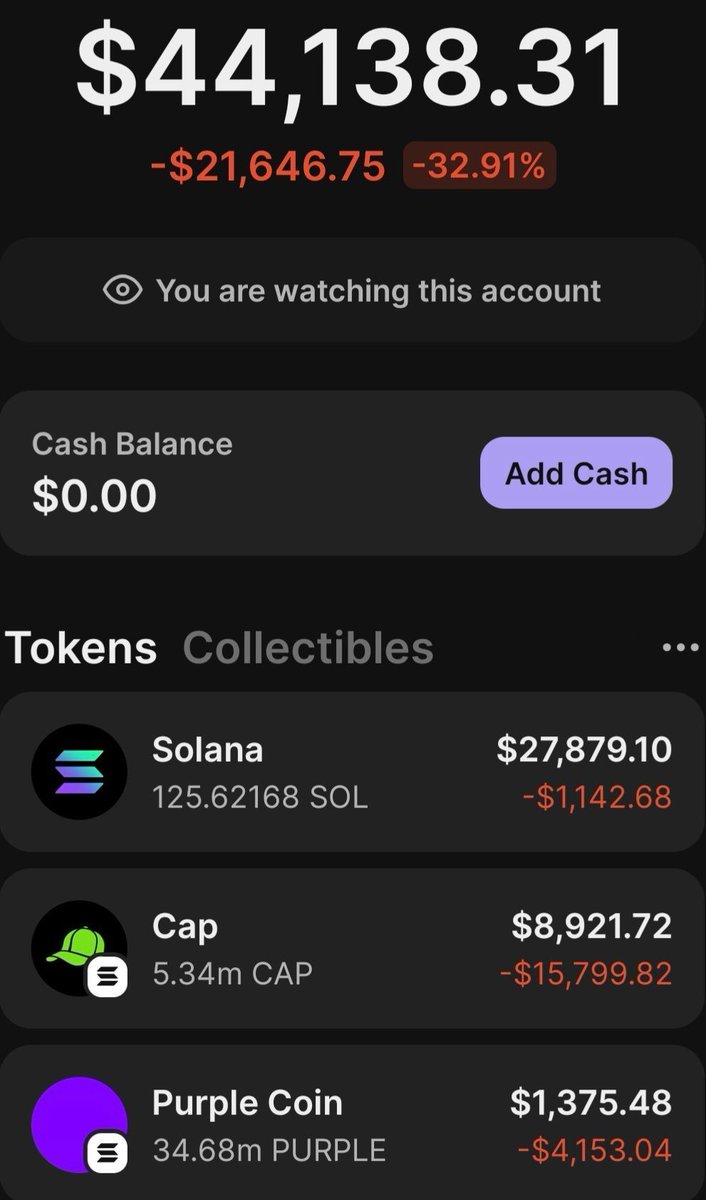Tap the Cash Balance $0.00 amount
This screenshot has width=706, height=1200.
coord(95,497)
